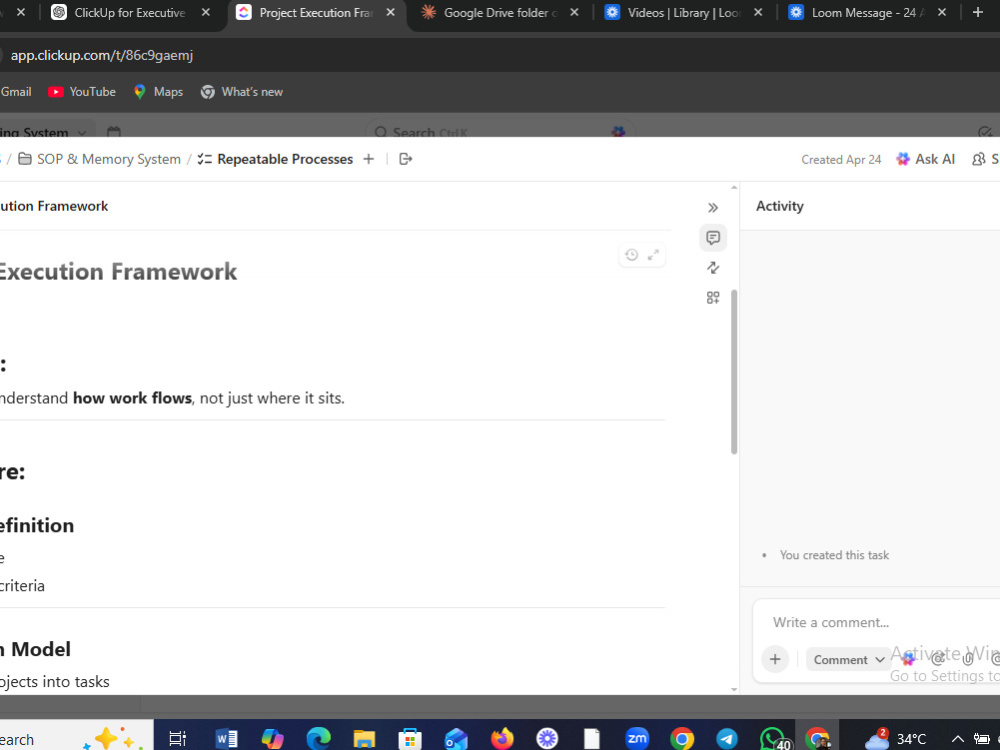Open Firefox from the taskbar
This screenshot has height=750, width=1000.
coord(502,739)
